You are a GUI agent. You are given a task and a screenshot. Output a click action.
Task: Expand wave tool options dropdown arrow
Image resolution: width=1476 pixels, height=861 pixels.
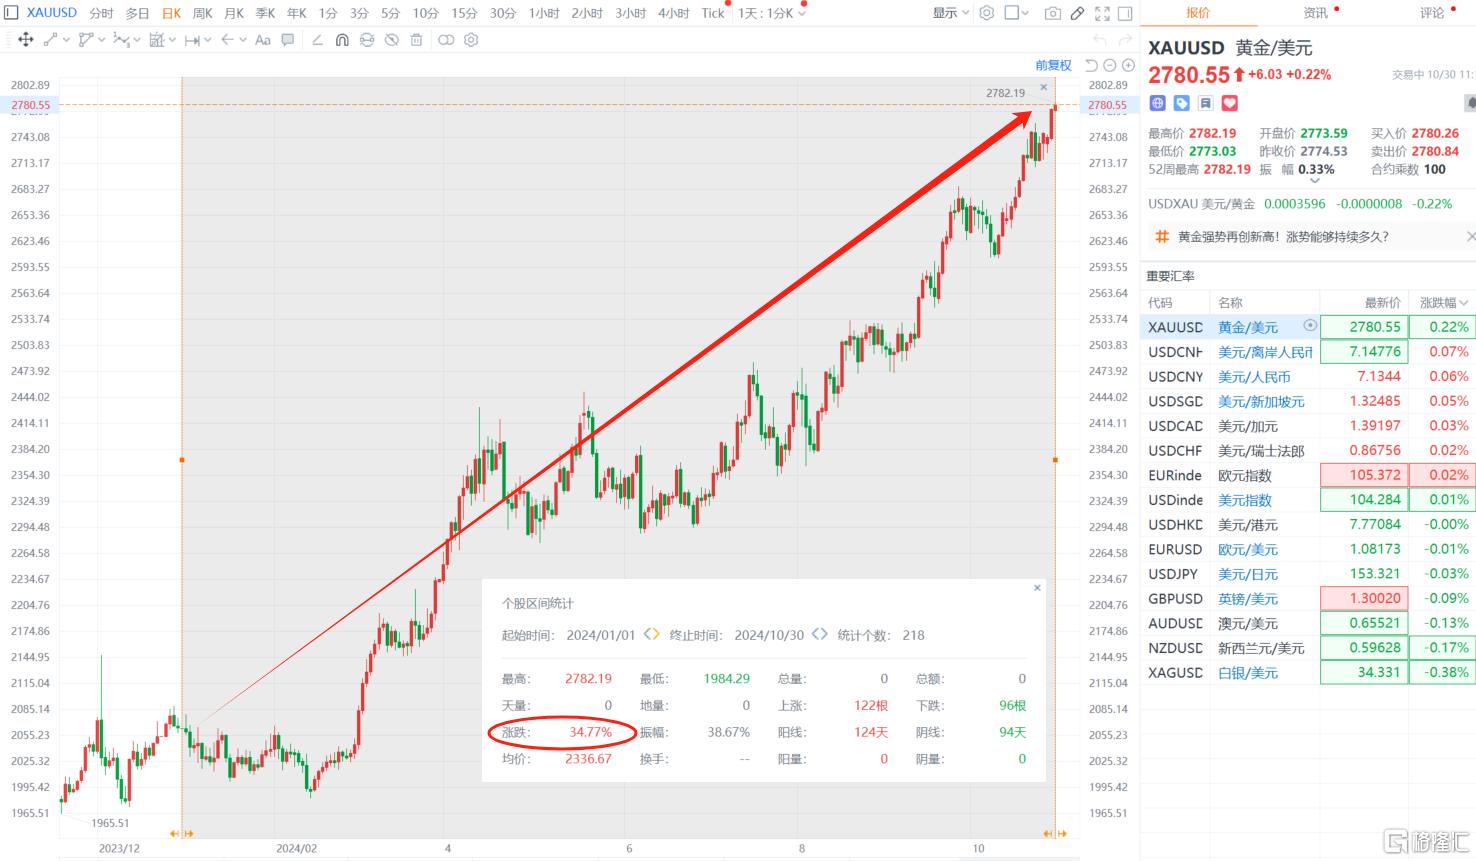tap(137, 40)
